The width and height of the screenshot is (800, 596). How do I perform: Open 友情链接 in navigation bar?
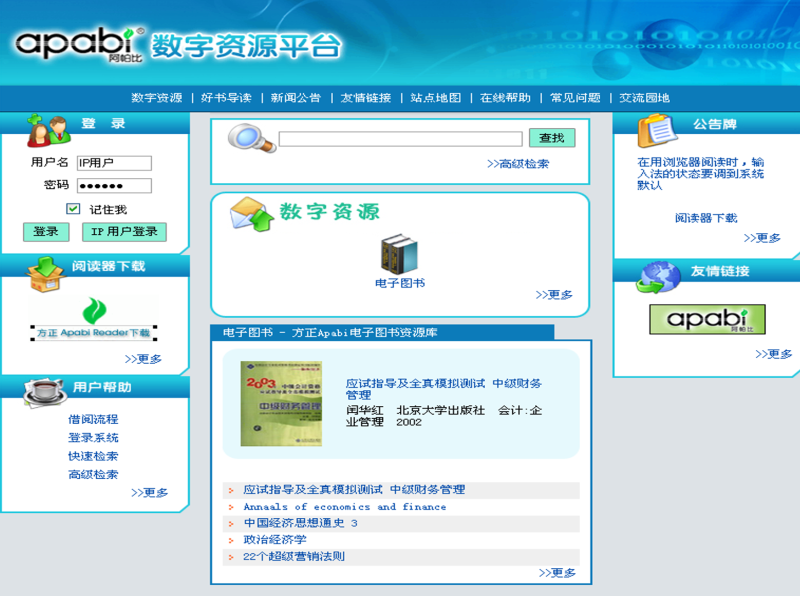[366, 98]
